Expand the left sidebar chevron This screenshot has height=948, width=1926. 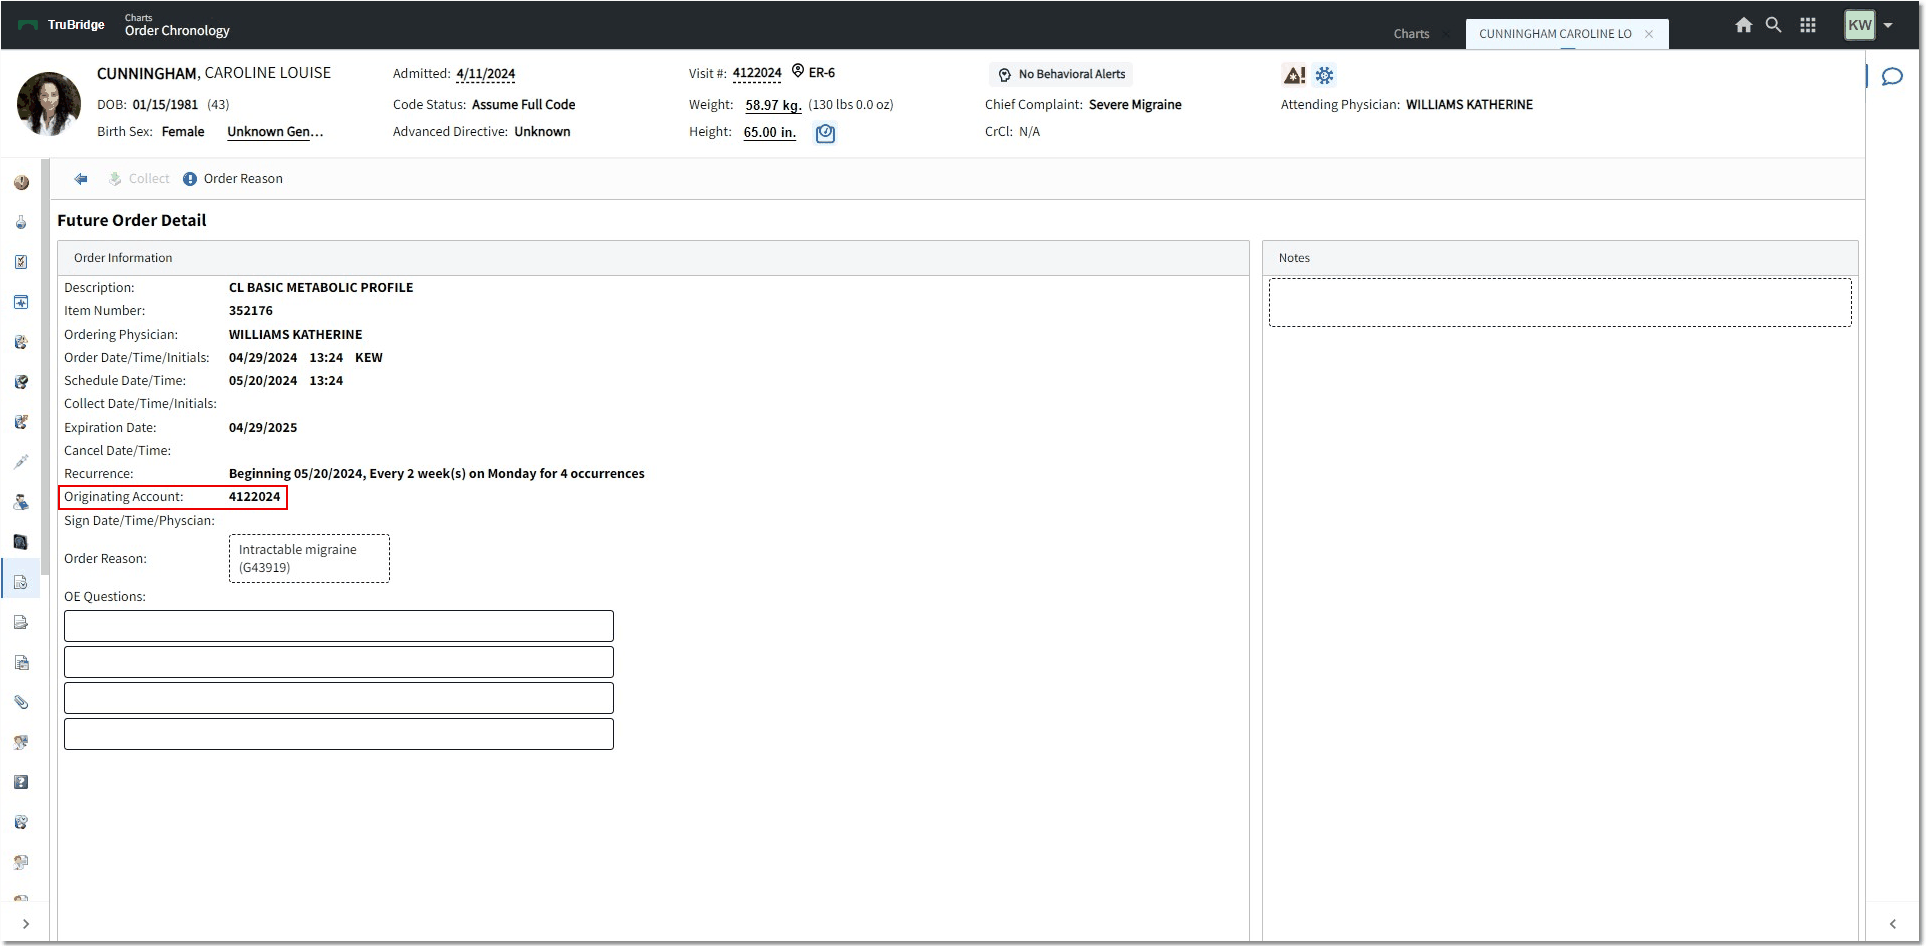point(25,924)
